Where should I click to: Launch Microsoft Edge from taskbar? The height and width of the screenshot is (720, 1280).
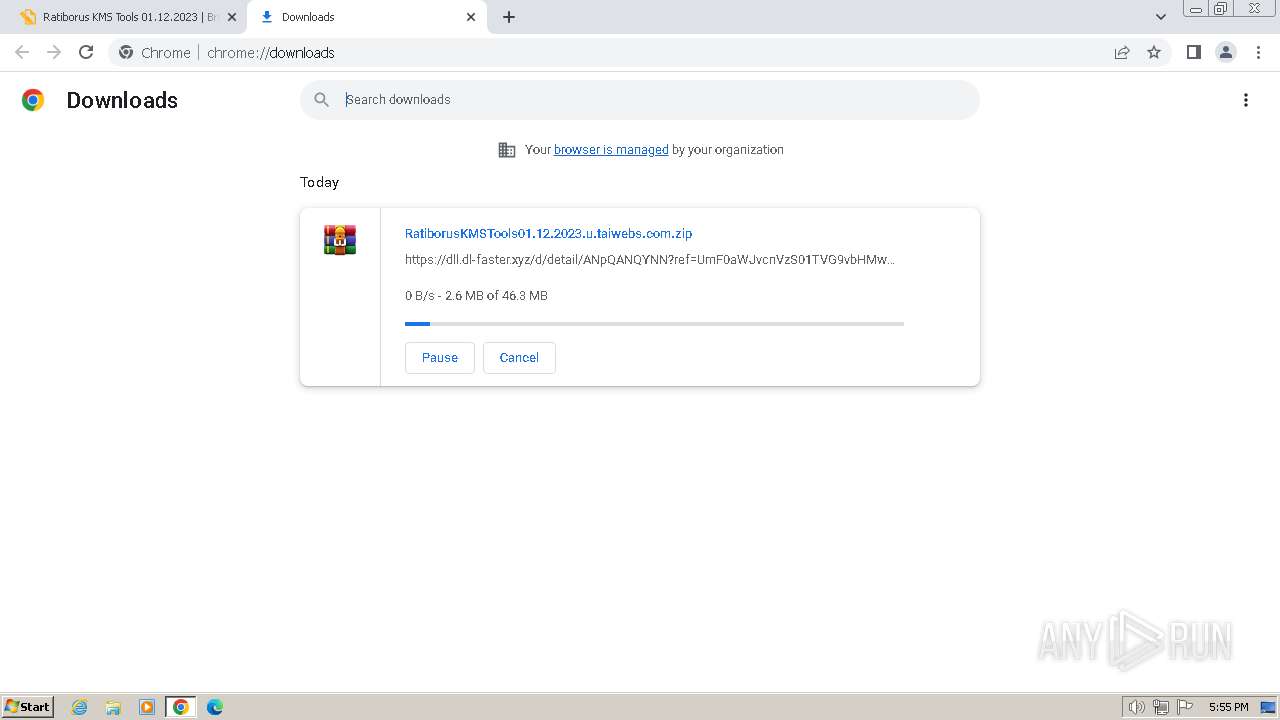pyautogui.click(x=214, y=707)
